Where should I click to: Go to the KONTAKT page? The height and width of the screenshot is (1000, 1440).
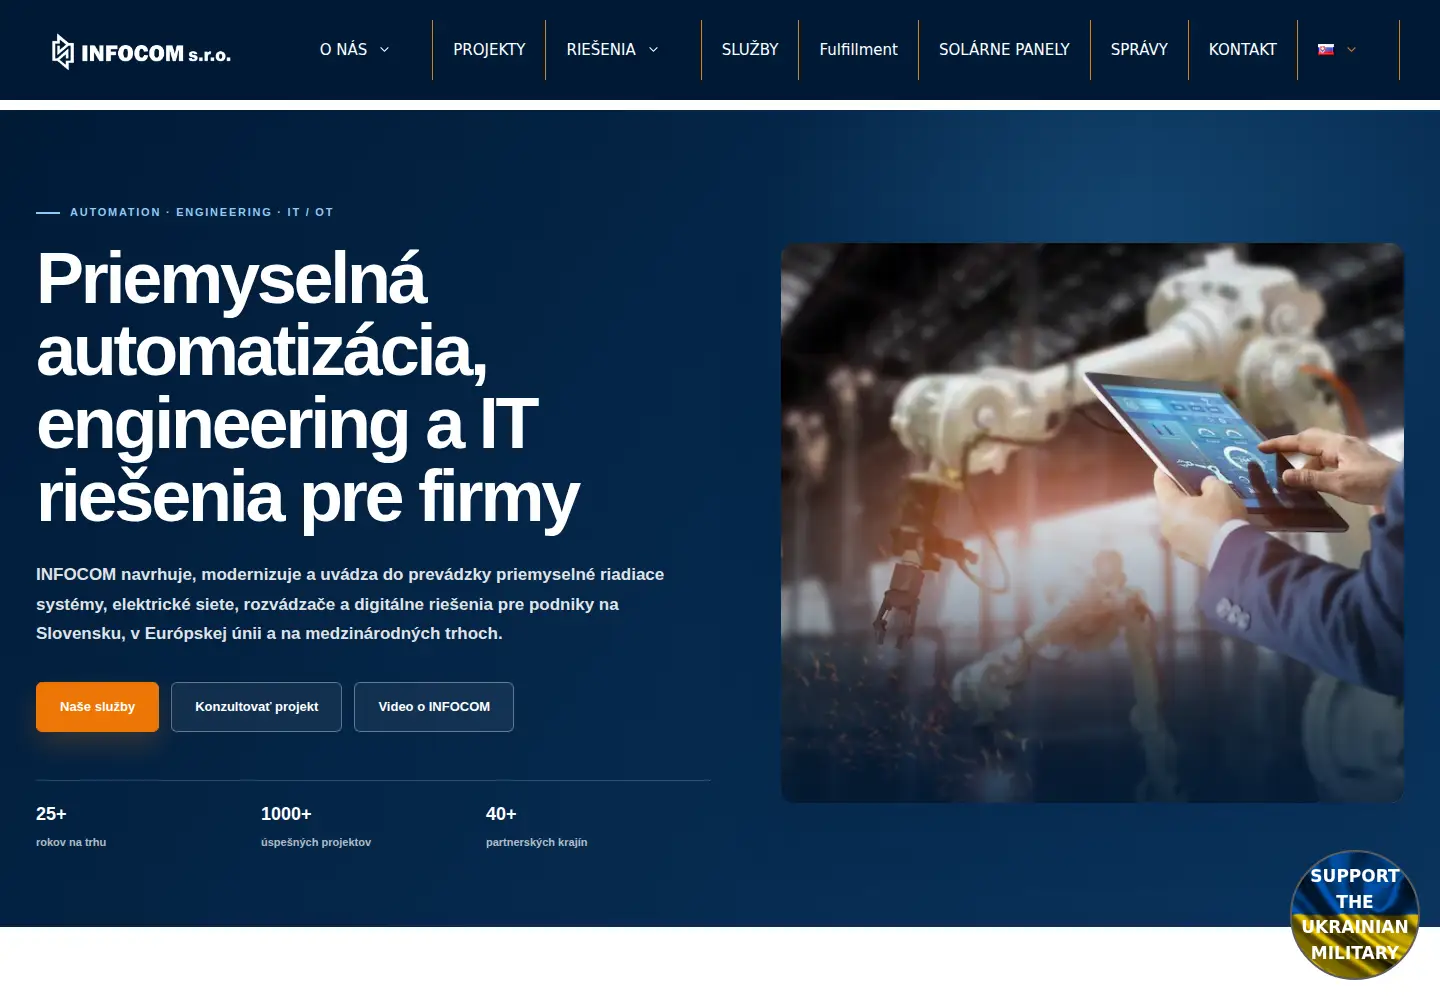click(1243, 49)
